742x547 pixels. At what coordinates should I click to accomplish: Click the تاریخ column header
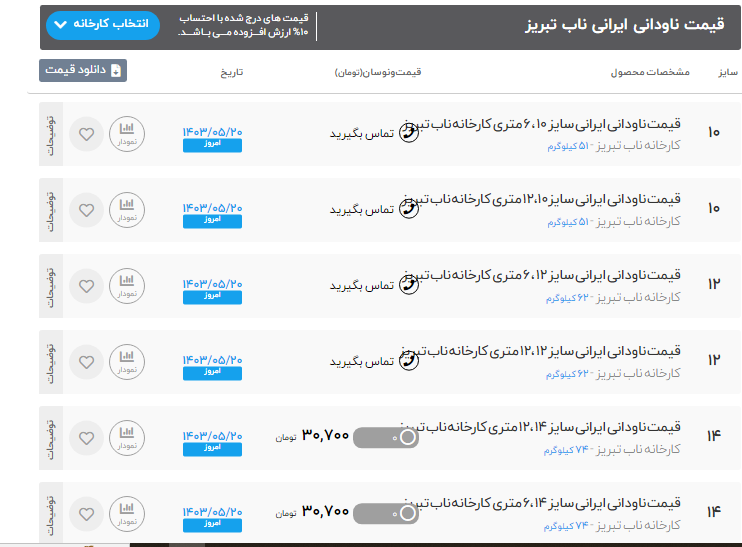231,73
